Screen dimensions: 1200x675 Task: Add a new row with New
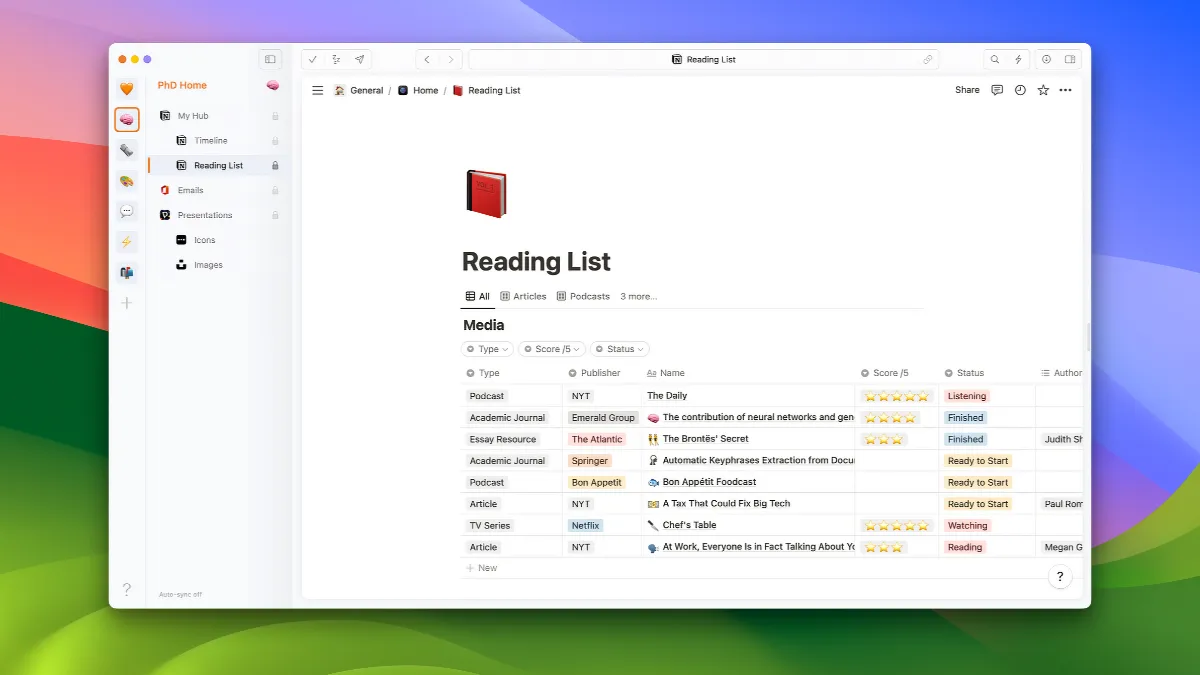click(x=482, y=568)
